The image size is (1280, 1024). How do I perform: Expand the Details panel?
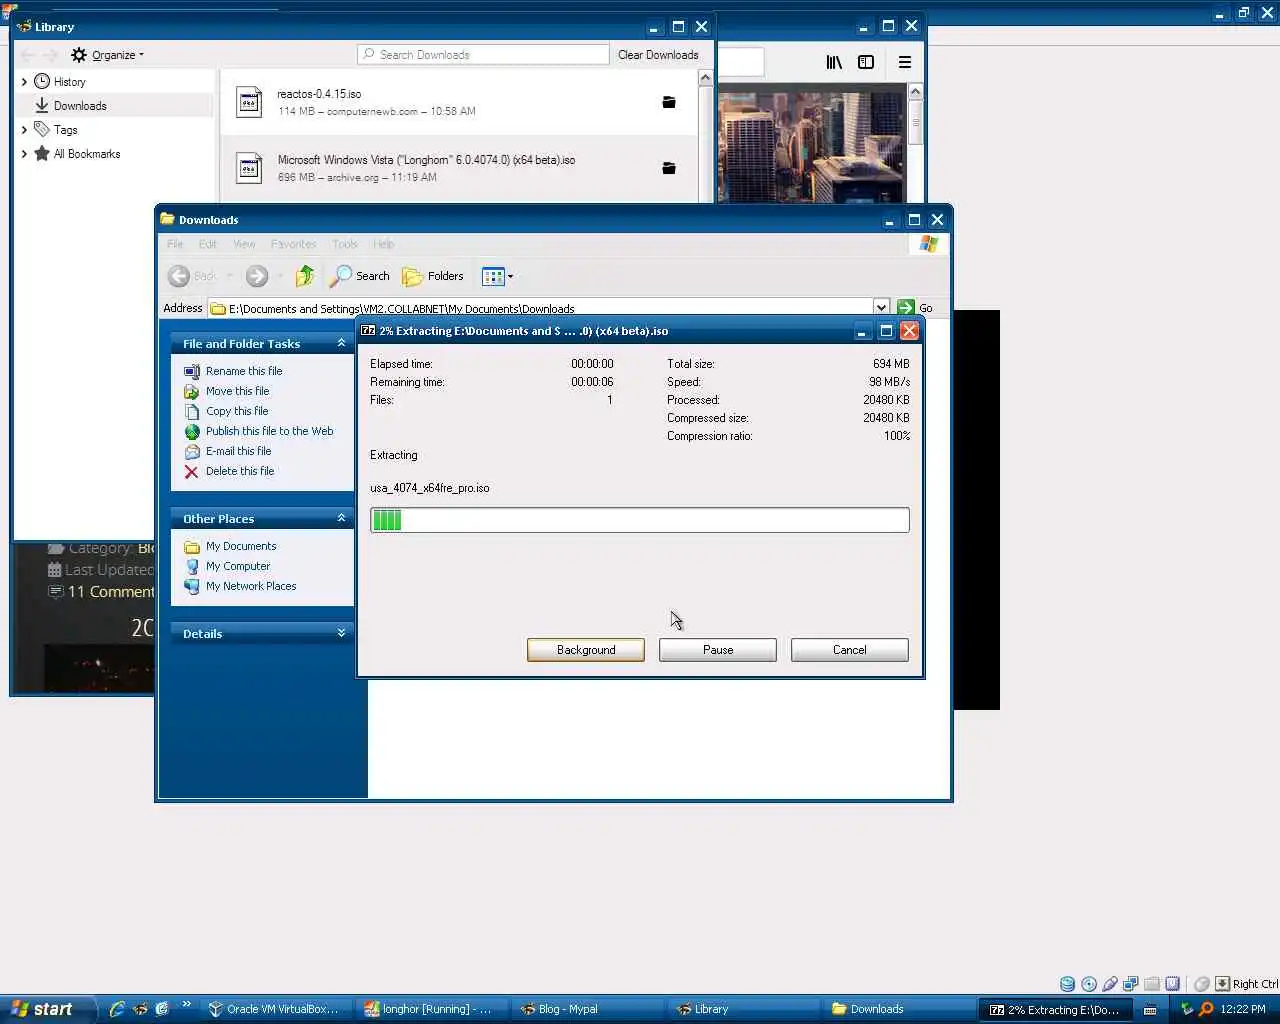coord(341,633)
